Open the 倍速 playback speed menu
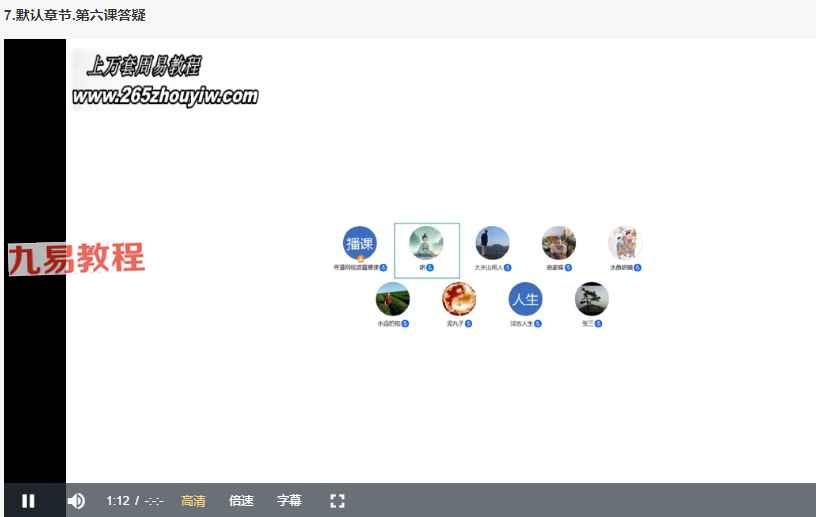The height and width of the screenshot is (517, 816). pos(241,500)
